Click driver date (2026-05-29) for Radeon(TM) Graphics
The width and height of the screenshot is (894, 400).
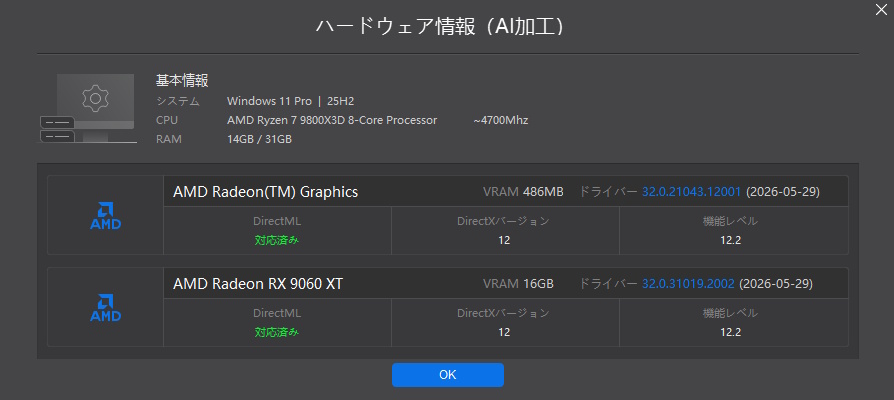point(782,192)
